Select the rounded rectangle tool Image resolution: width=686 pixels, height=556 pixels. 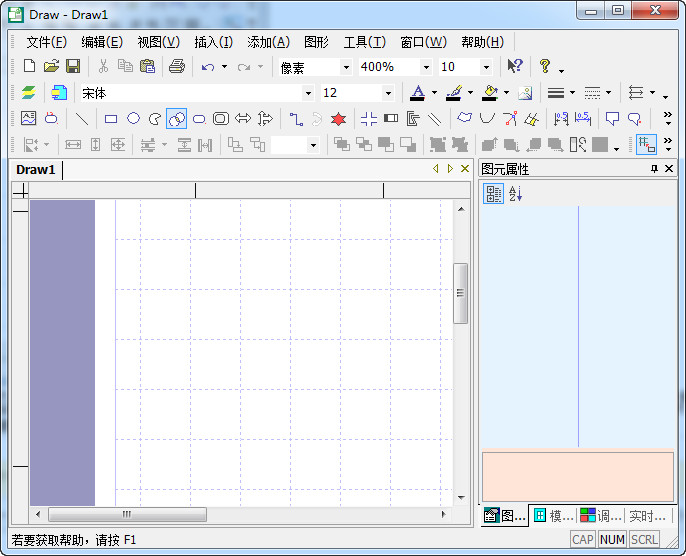point(199,119)
